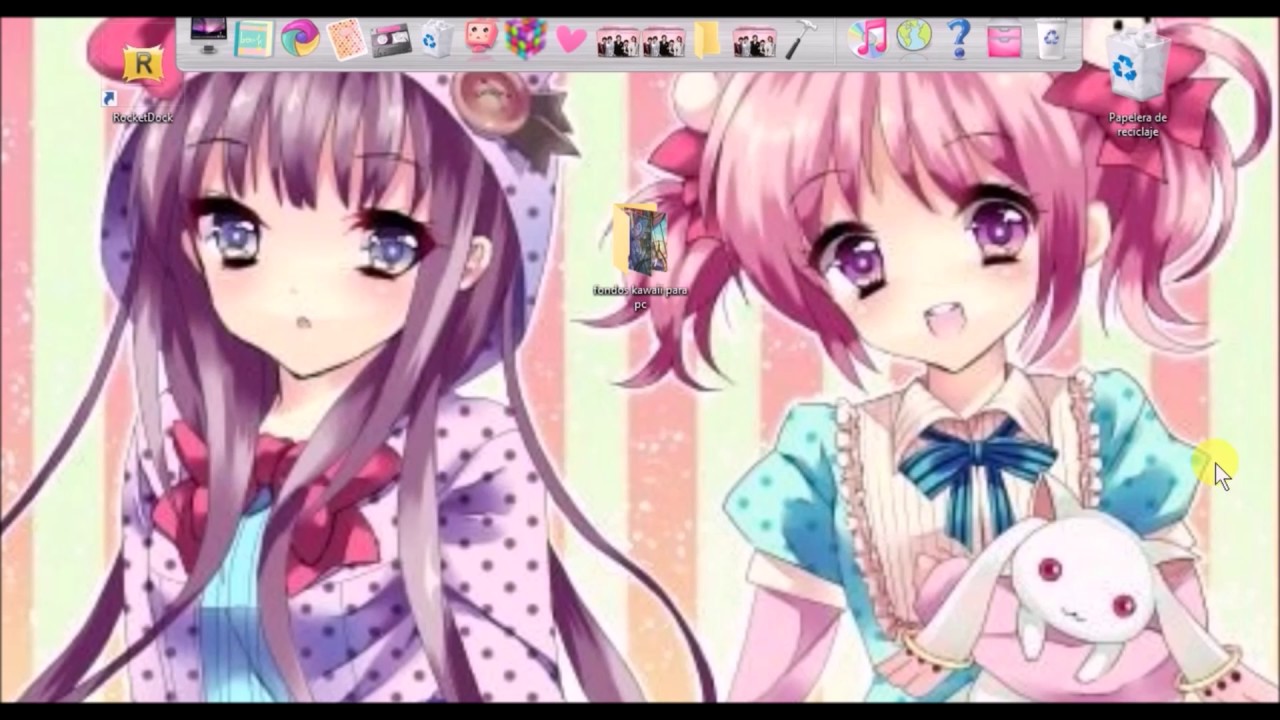Open the photo folder left of yellow folder

click(x=663, y=43)
